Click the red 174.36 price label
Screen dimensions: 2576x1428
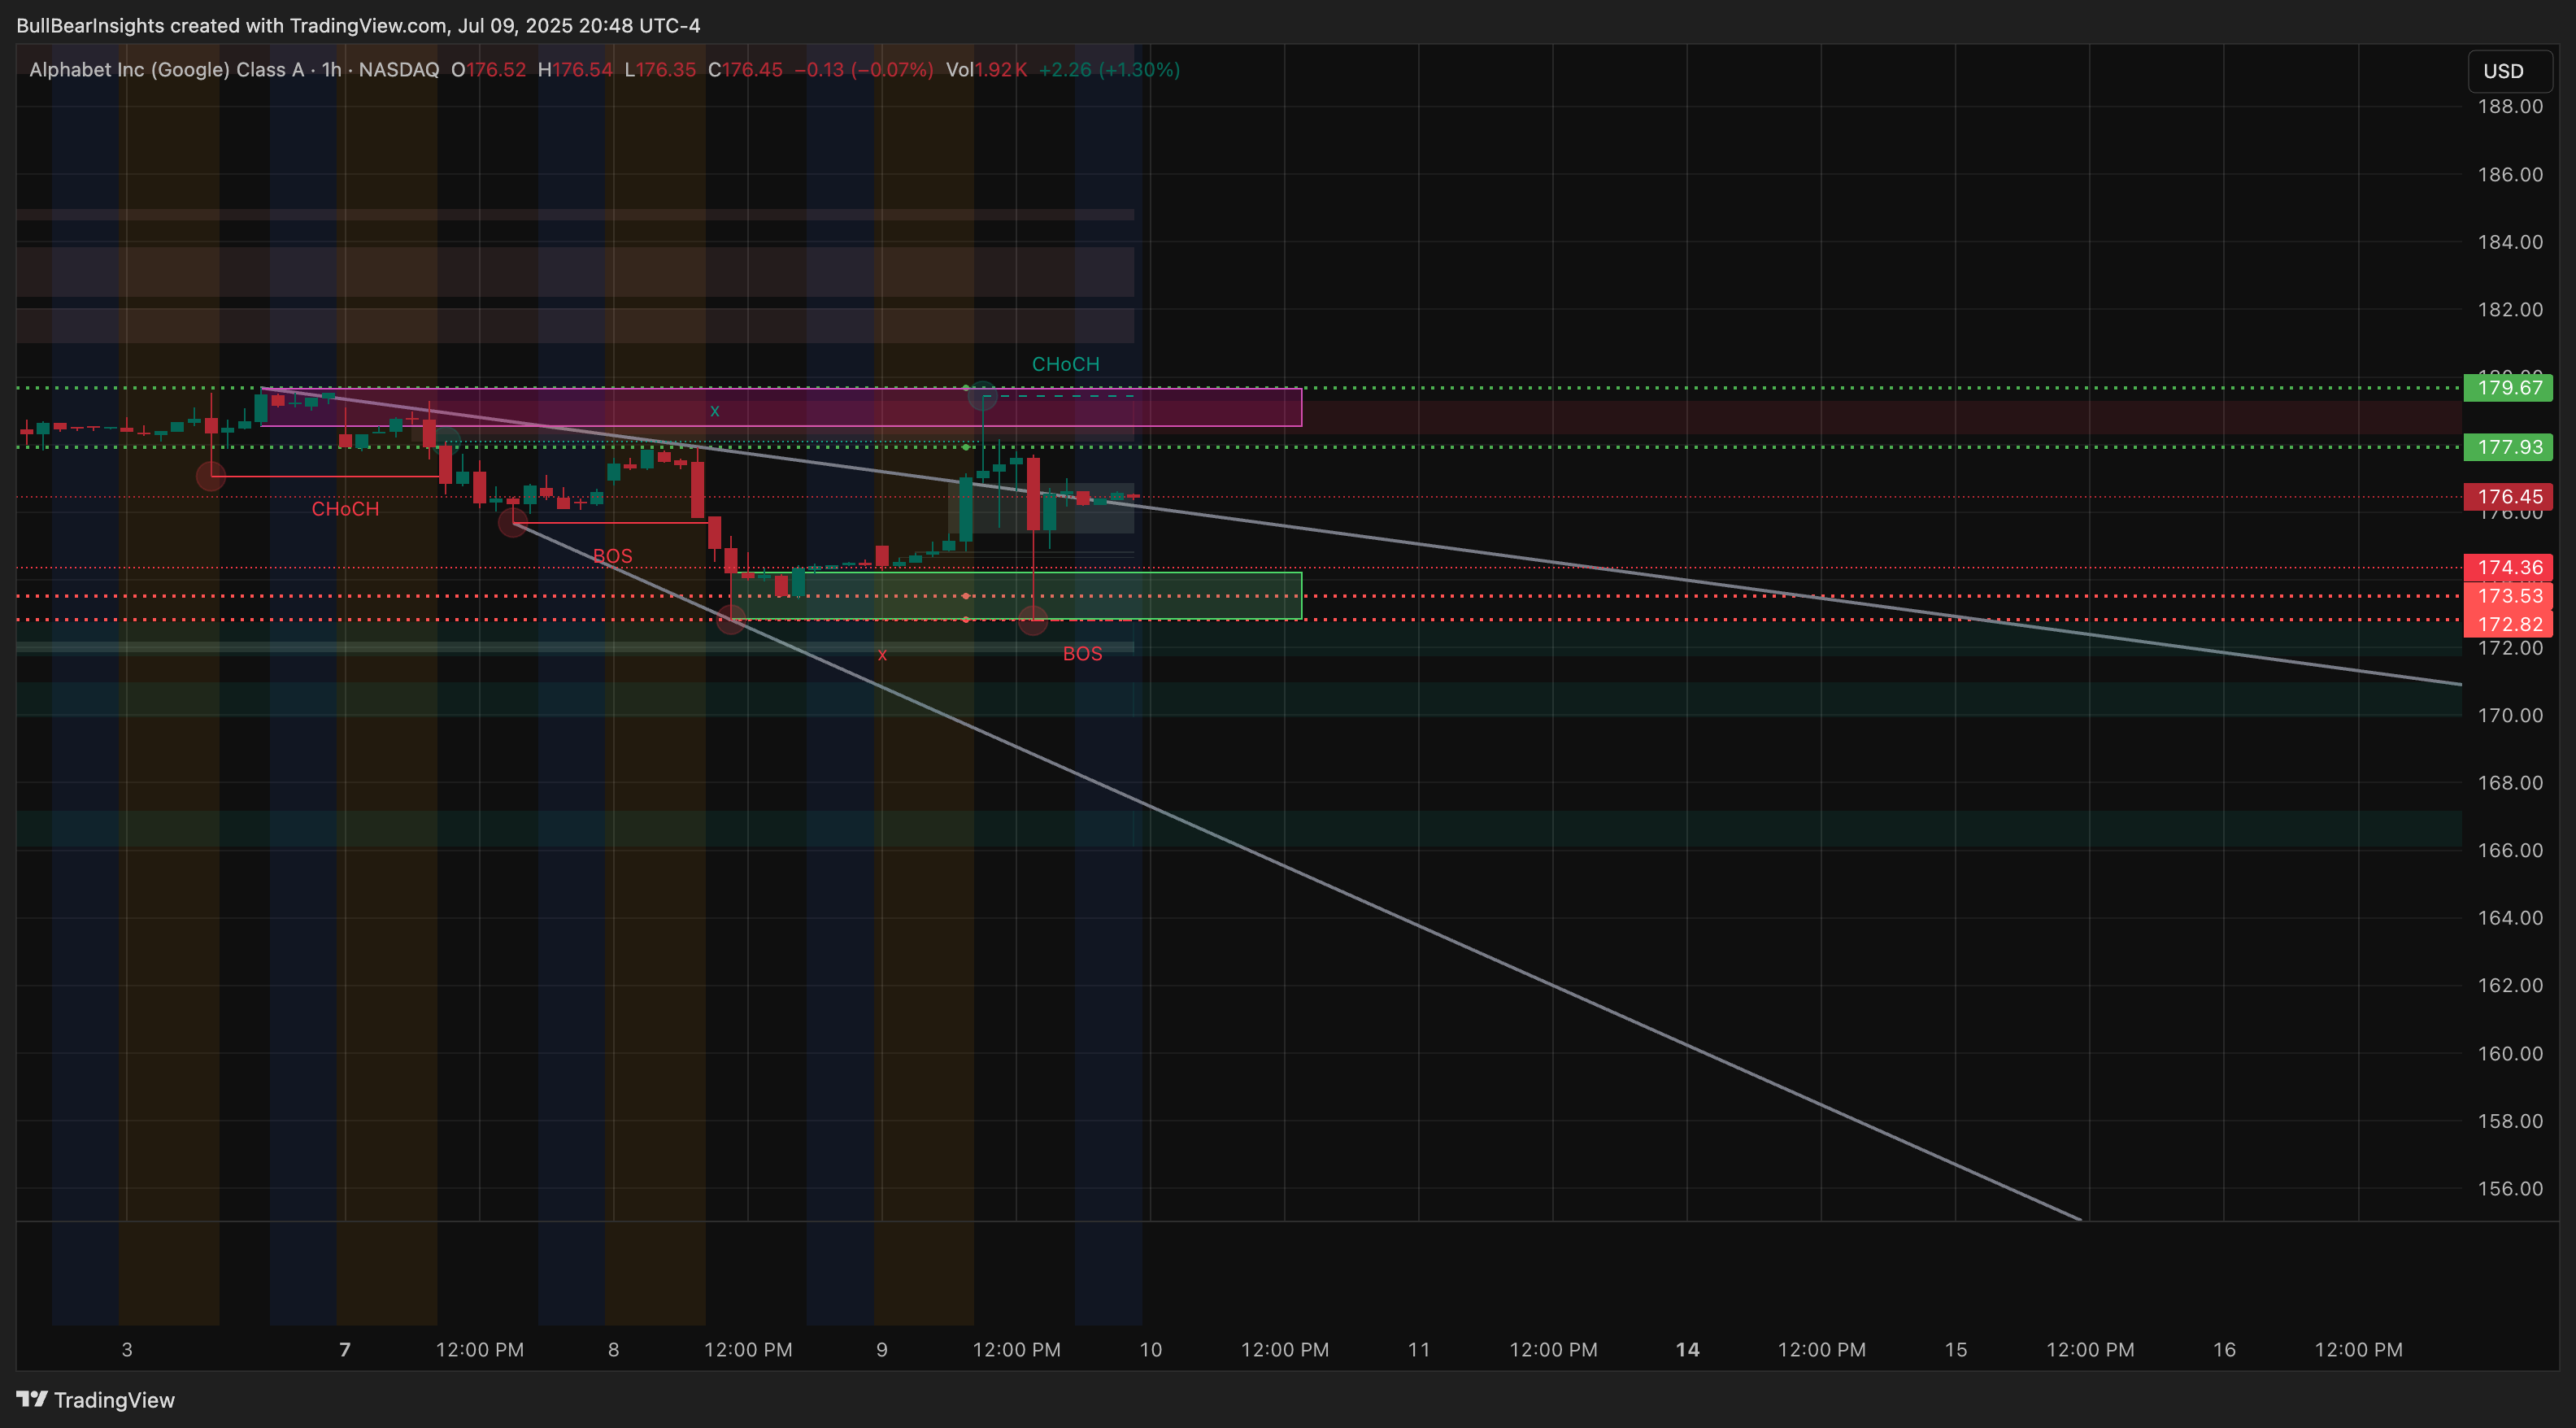point(2509,568)
